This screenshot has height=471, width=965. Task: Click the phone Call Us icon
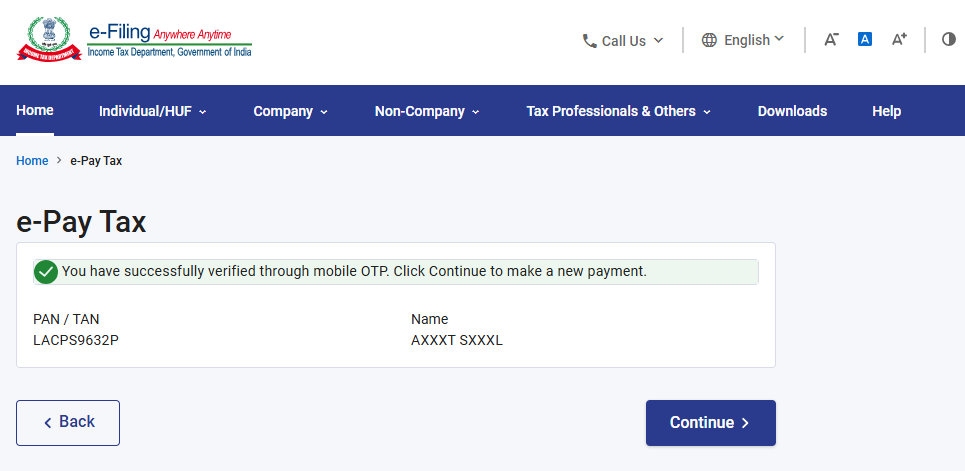pyautogui.click(x=589, y=41)
